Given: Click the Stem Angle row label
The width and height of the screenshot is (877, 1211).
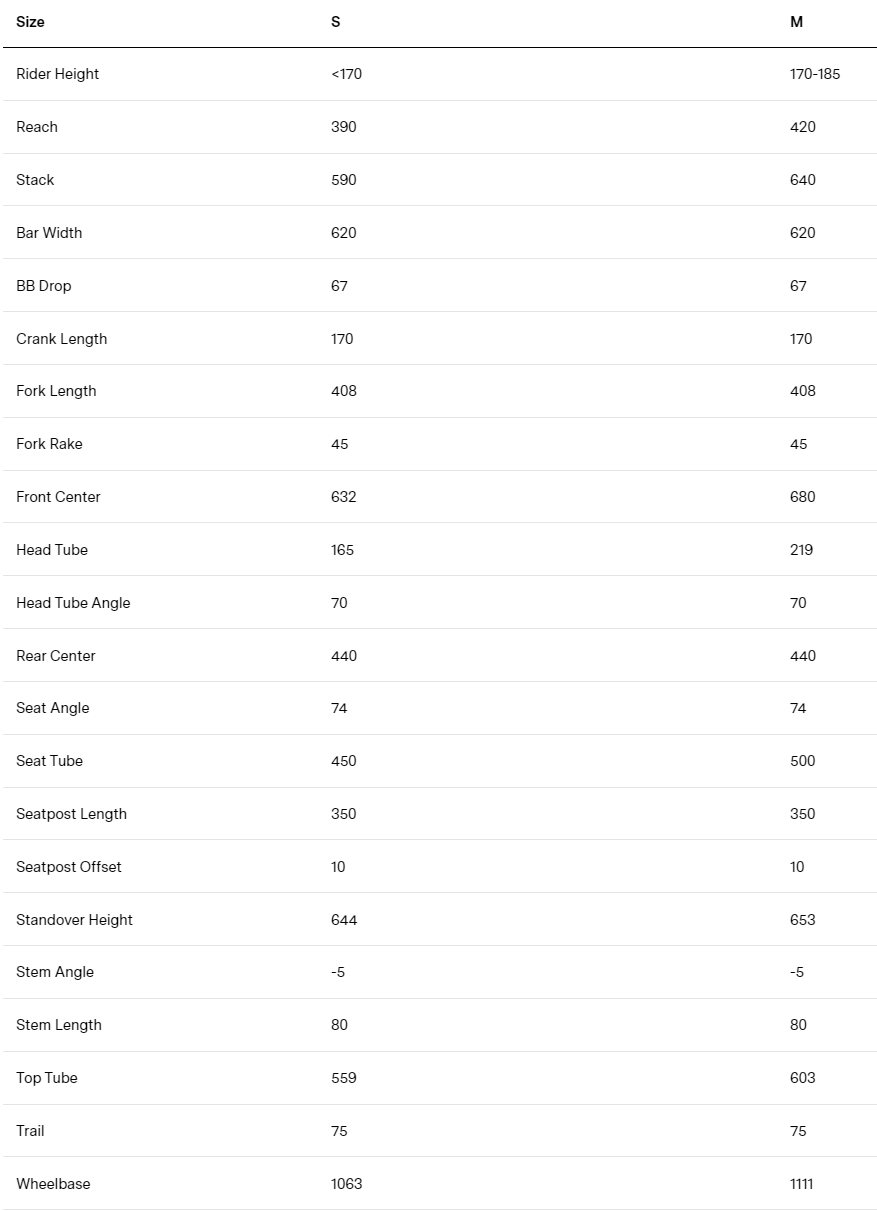Looking at the screenshot, I should pyautogui.click(x=54, y=972).
